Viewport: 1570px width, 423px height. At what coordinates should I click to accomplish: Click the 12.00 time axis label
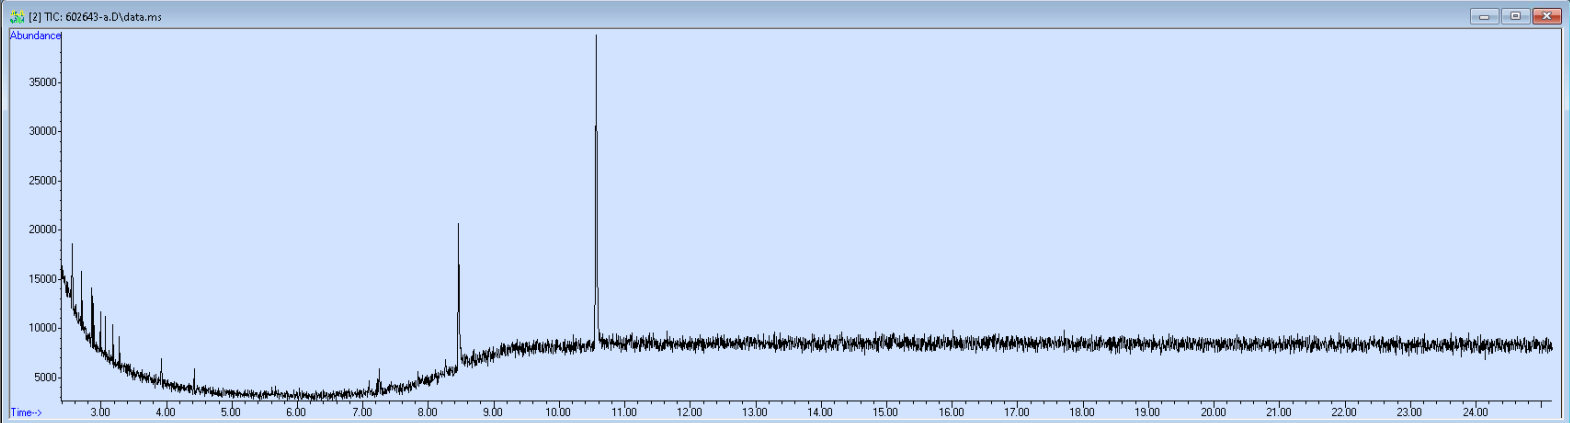tap(689, 412)
